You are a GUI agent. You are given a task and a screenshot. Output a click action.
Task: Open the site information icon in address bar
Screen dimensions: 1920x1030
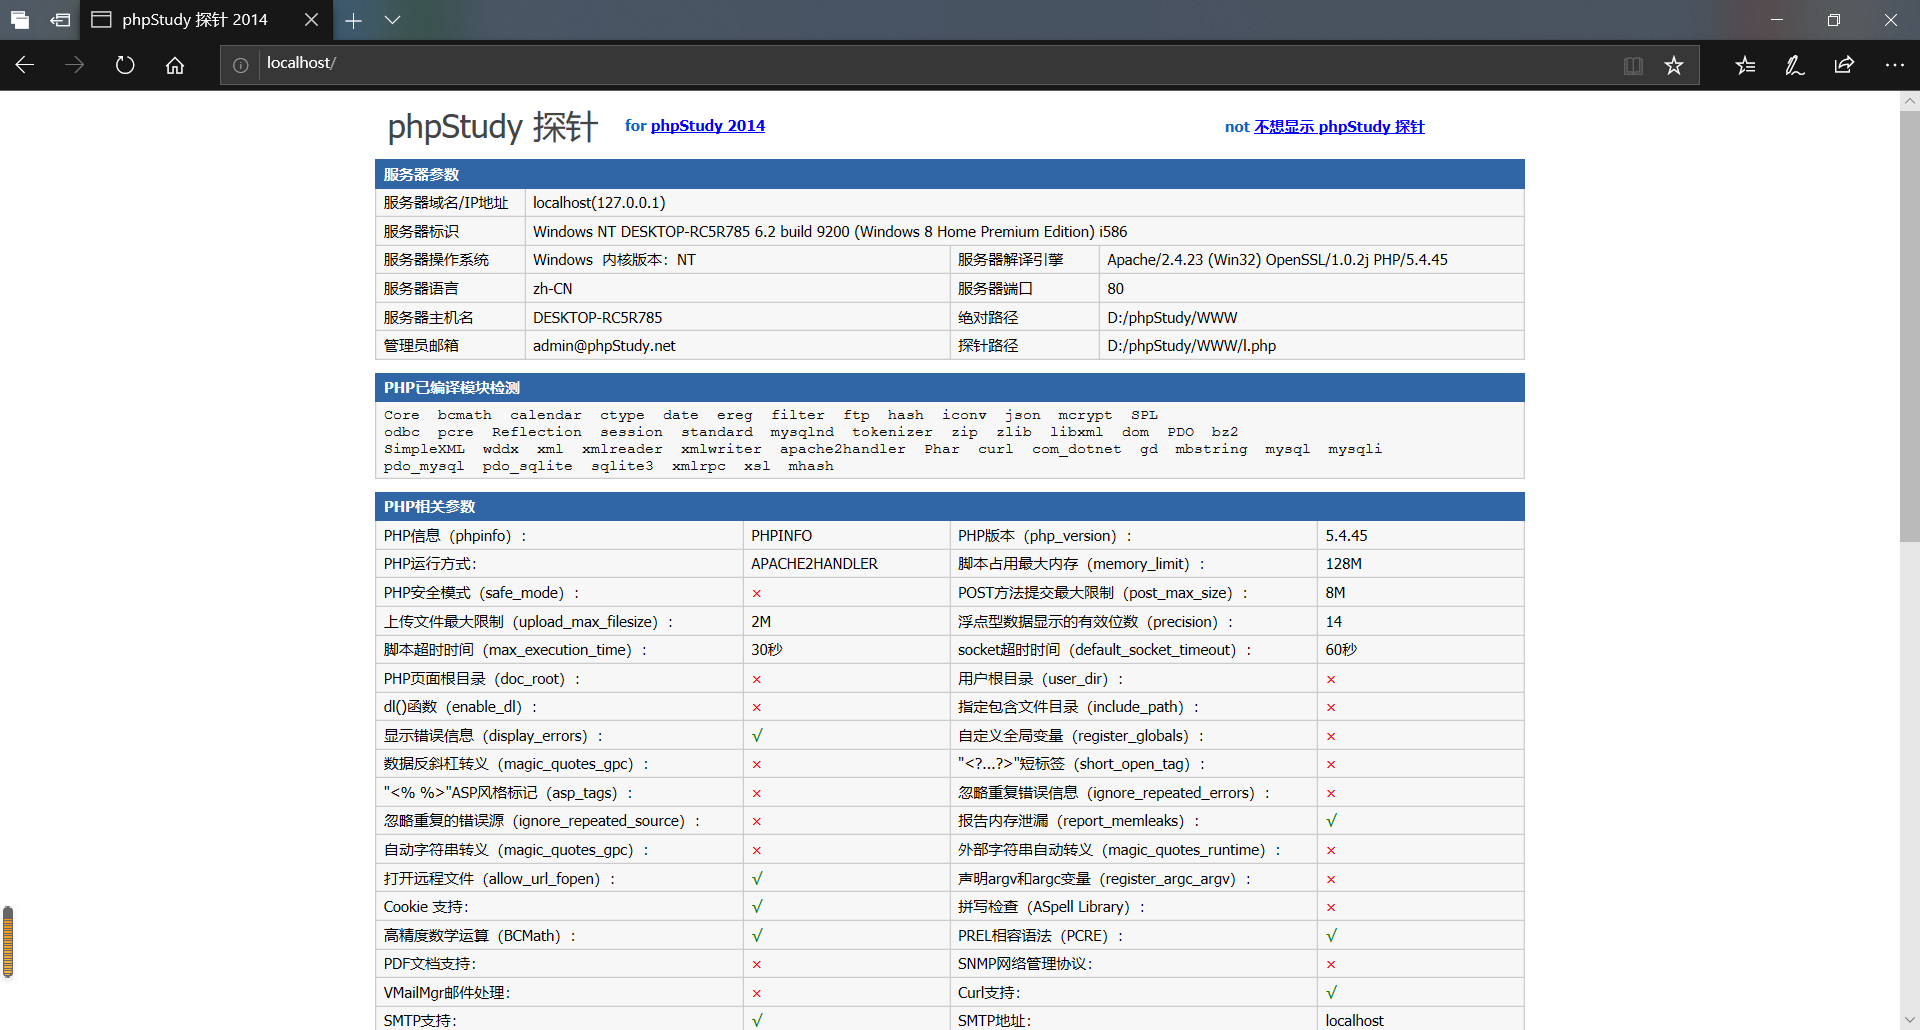pyautogui.click(x=241, y=65)
